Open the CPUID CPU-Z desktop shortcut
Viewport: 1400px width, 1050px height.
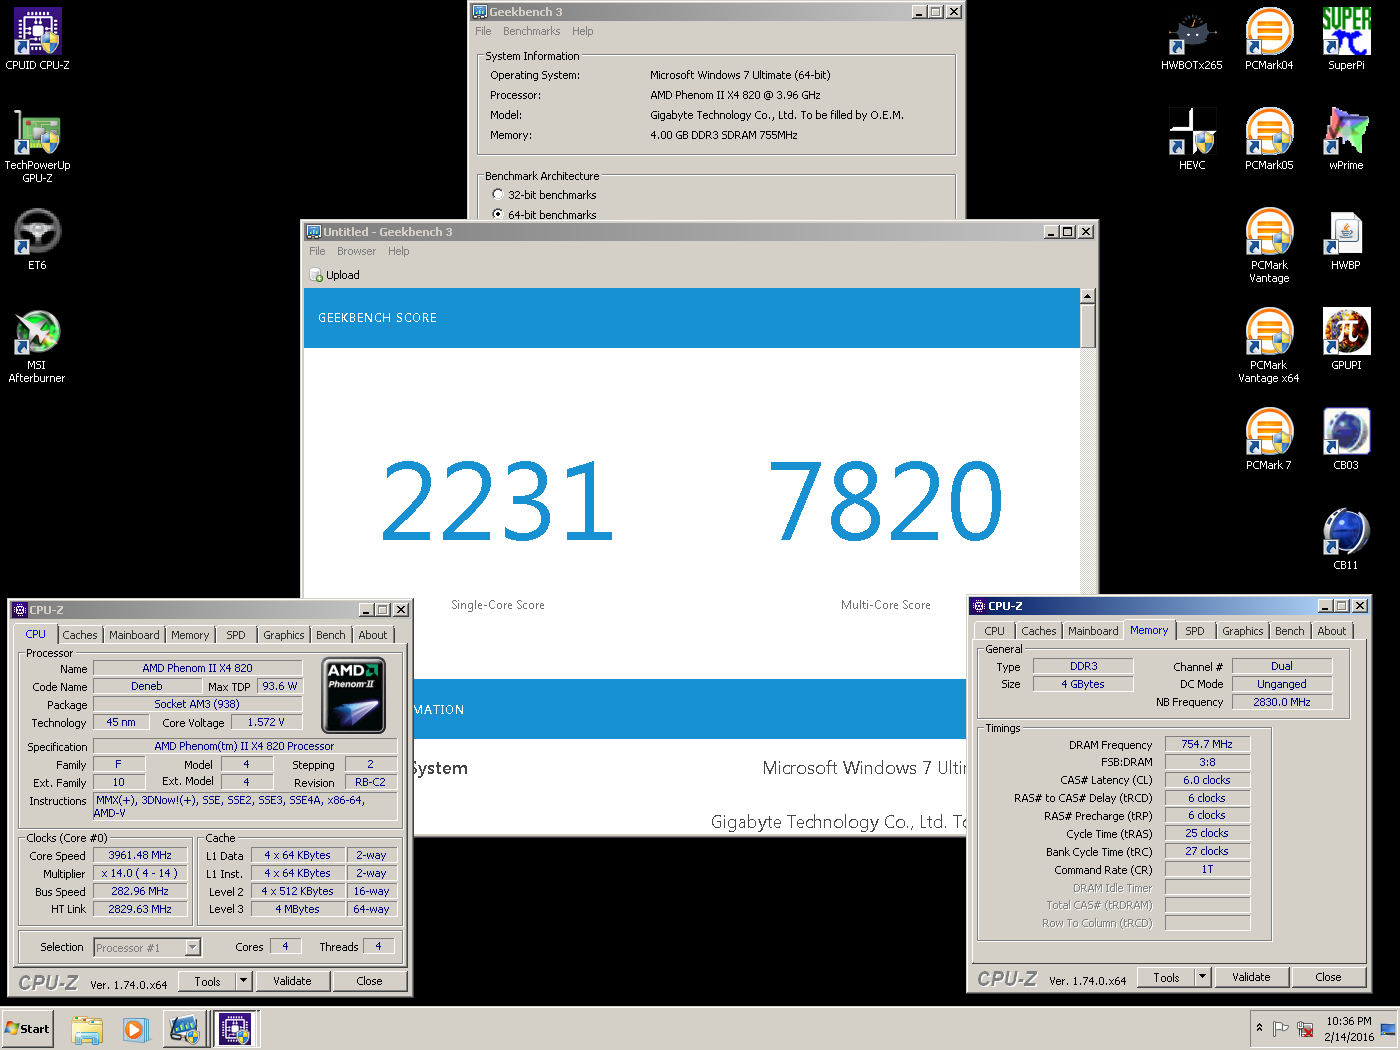[x=38, y=39]
